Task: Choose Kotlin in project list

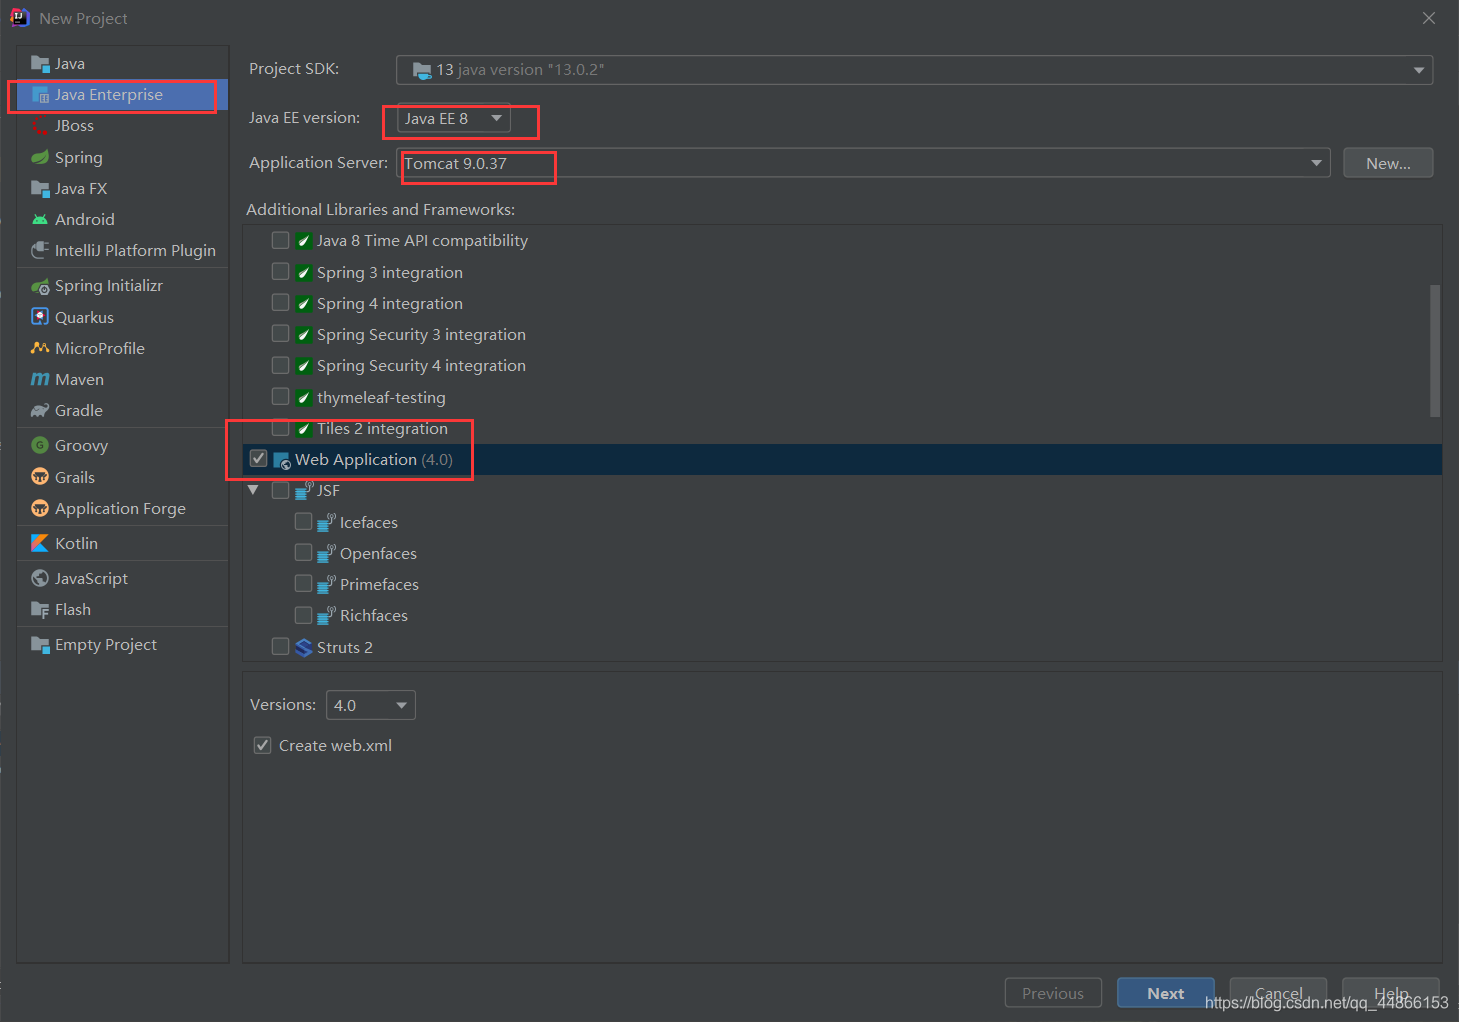Action: click(122, 543)
